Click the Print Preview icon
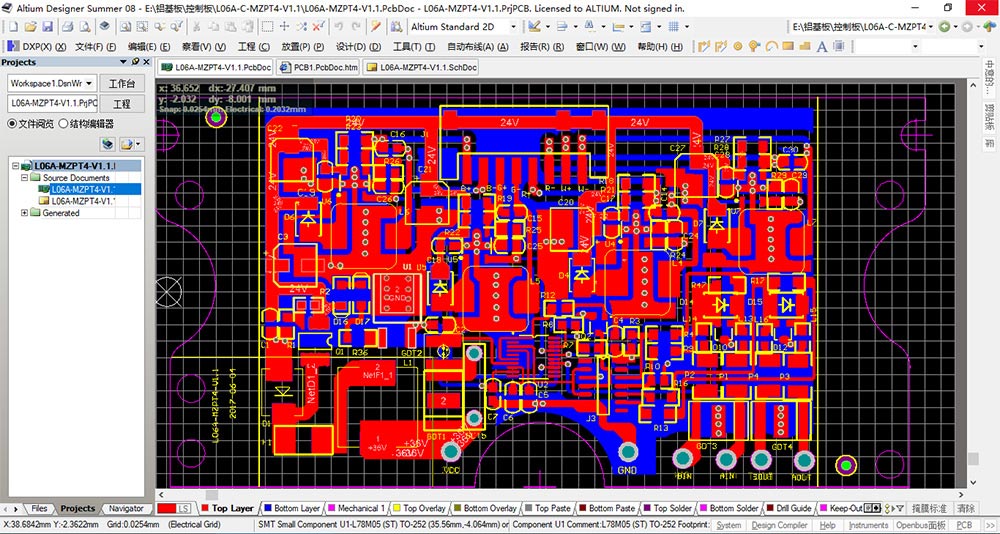Image resolution: width=1000 pixels, height=534 pixels. (x=84, y=27)
